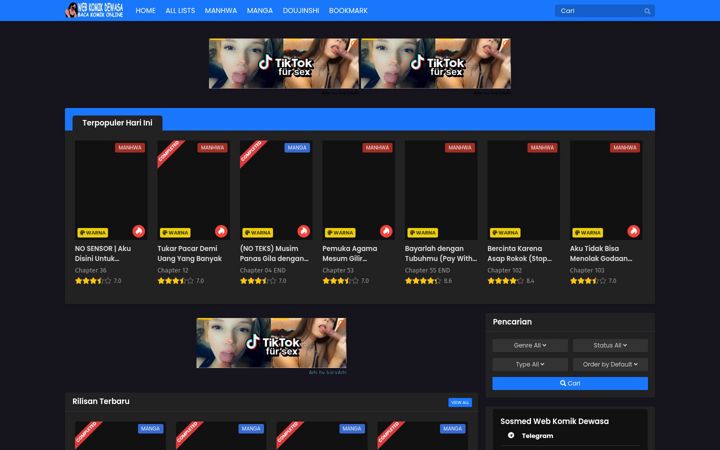Click the WARNA badge on Chapter 55 END card

click(x=422, y=233)
